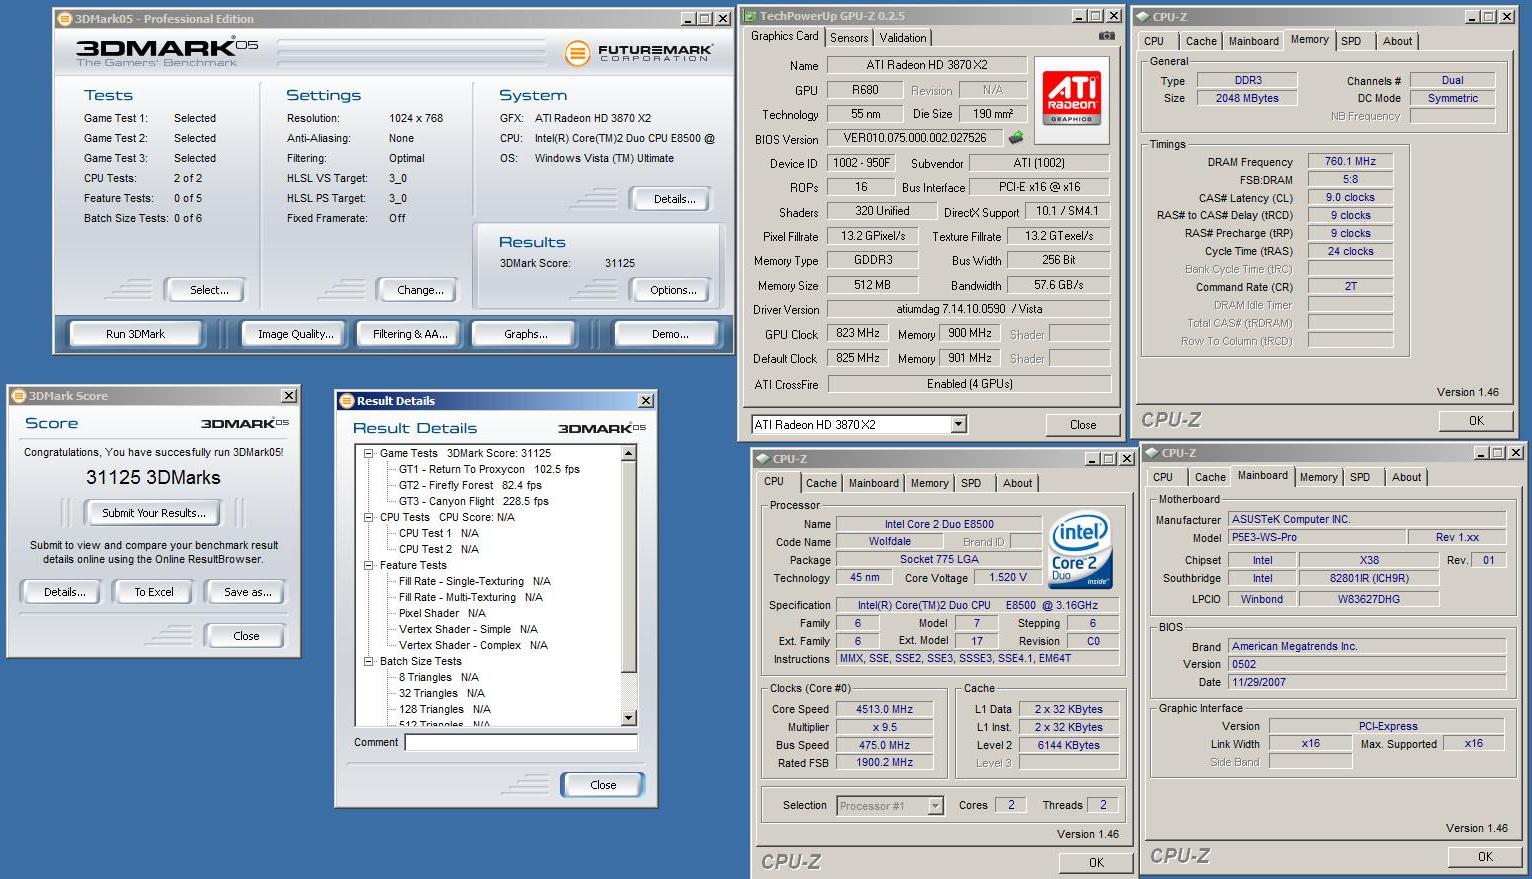The height and width of the screenshot is (879, 1532).
Task: Click the Close button in Result Details
Action: pyautogui.click(x=603, y=785)
